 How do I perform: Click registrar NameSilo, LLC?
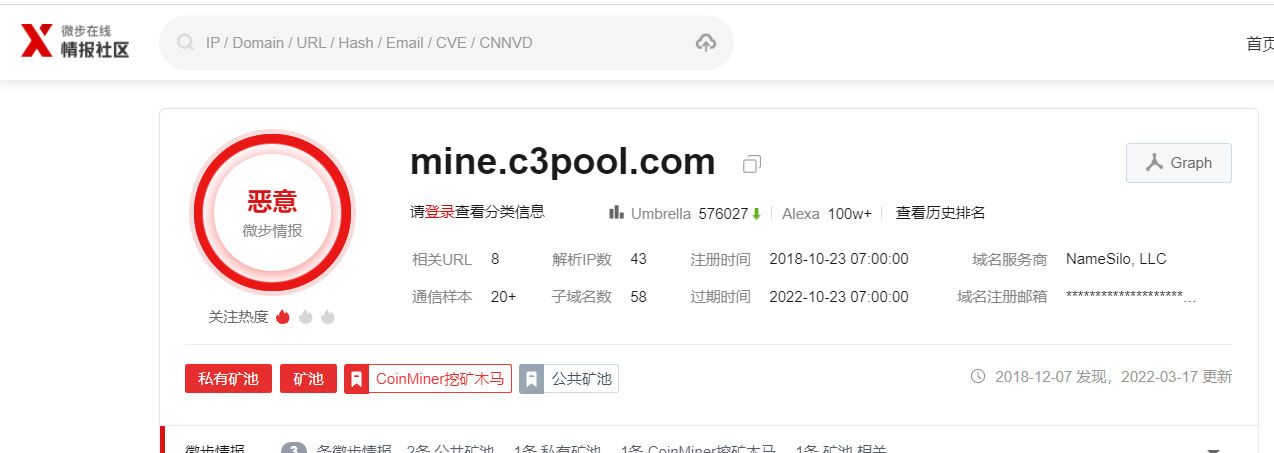point(1116,259)
